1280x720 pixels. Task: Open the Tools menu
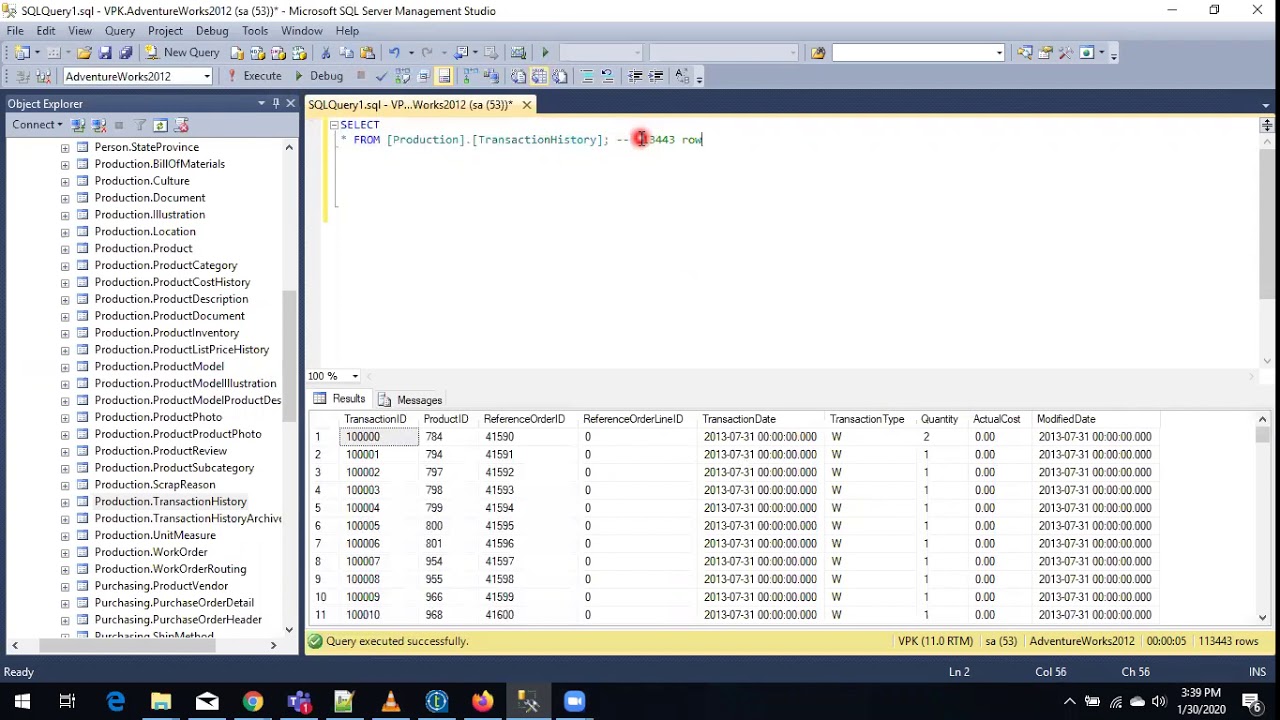(255, 31)
